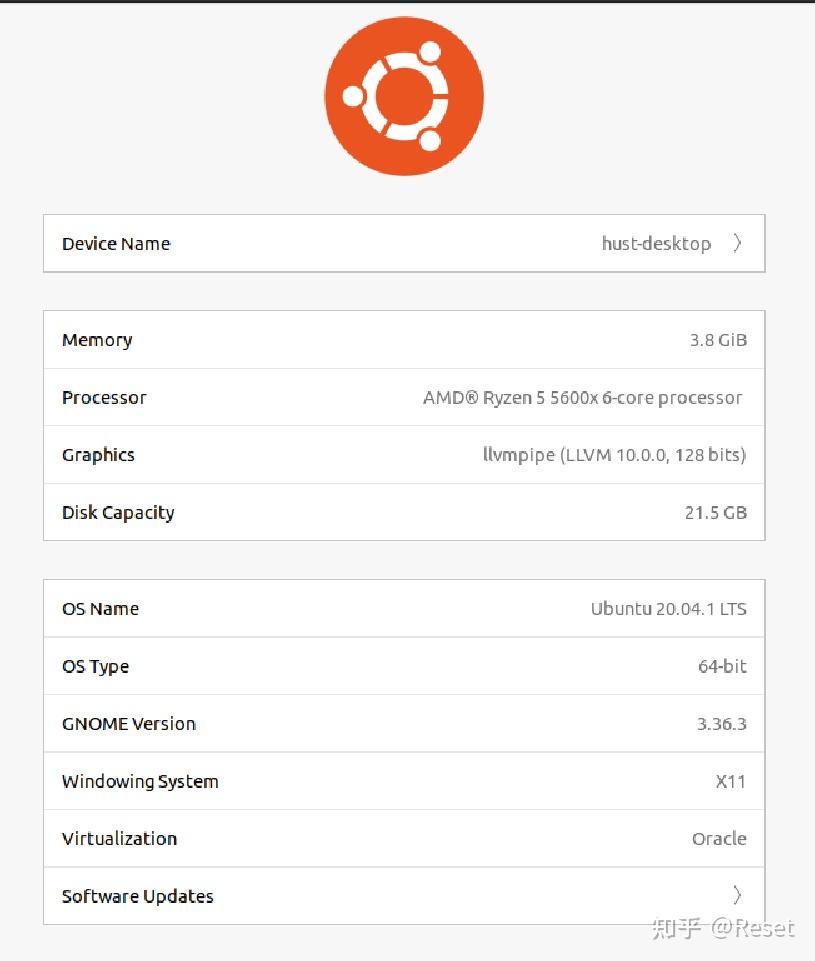Image resolution: width=815 pixels, height=961 pixels.
Task: Open the Device Name rename chevron
Action: (x=737, y=243)
